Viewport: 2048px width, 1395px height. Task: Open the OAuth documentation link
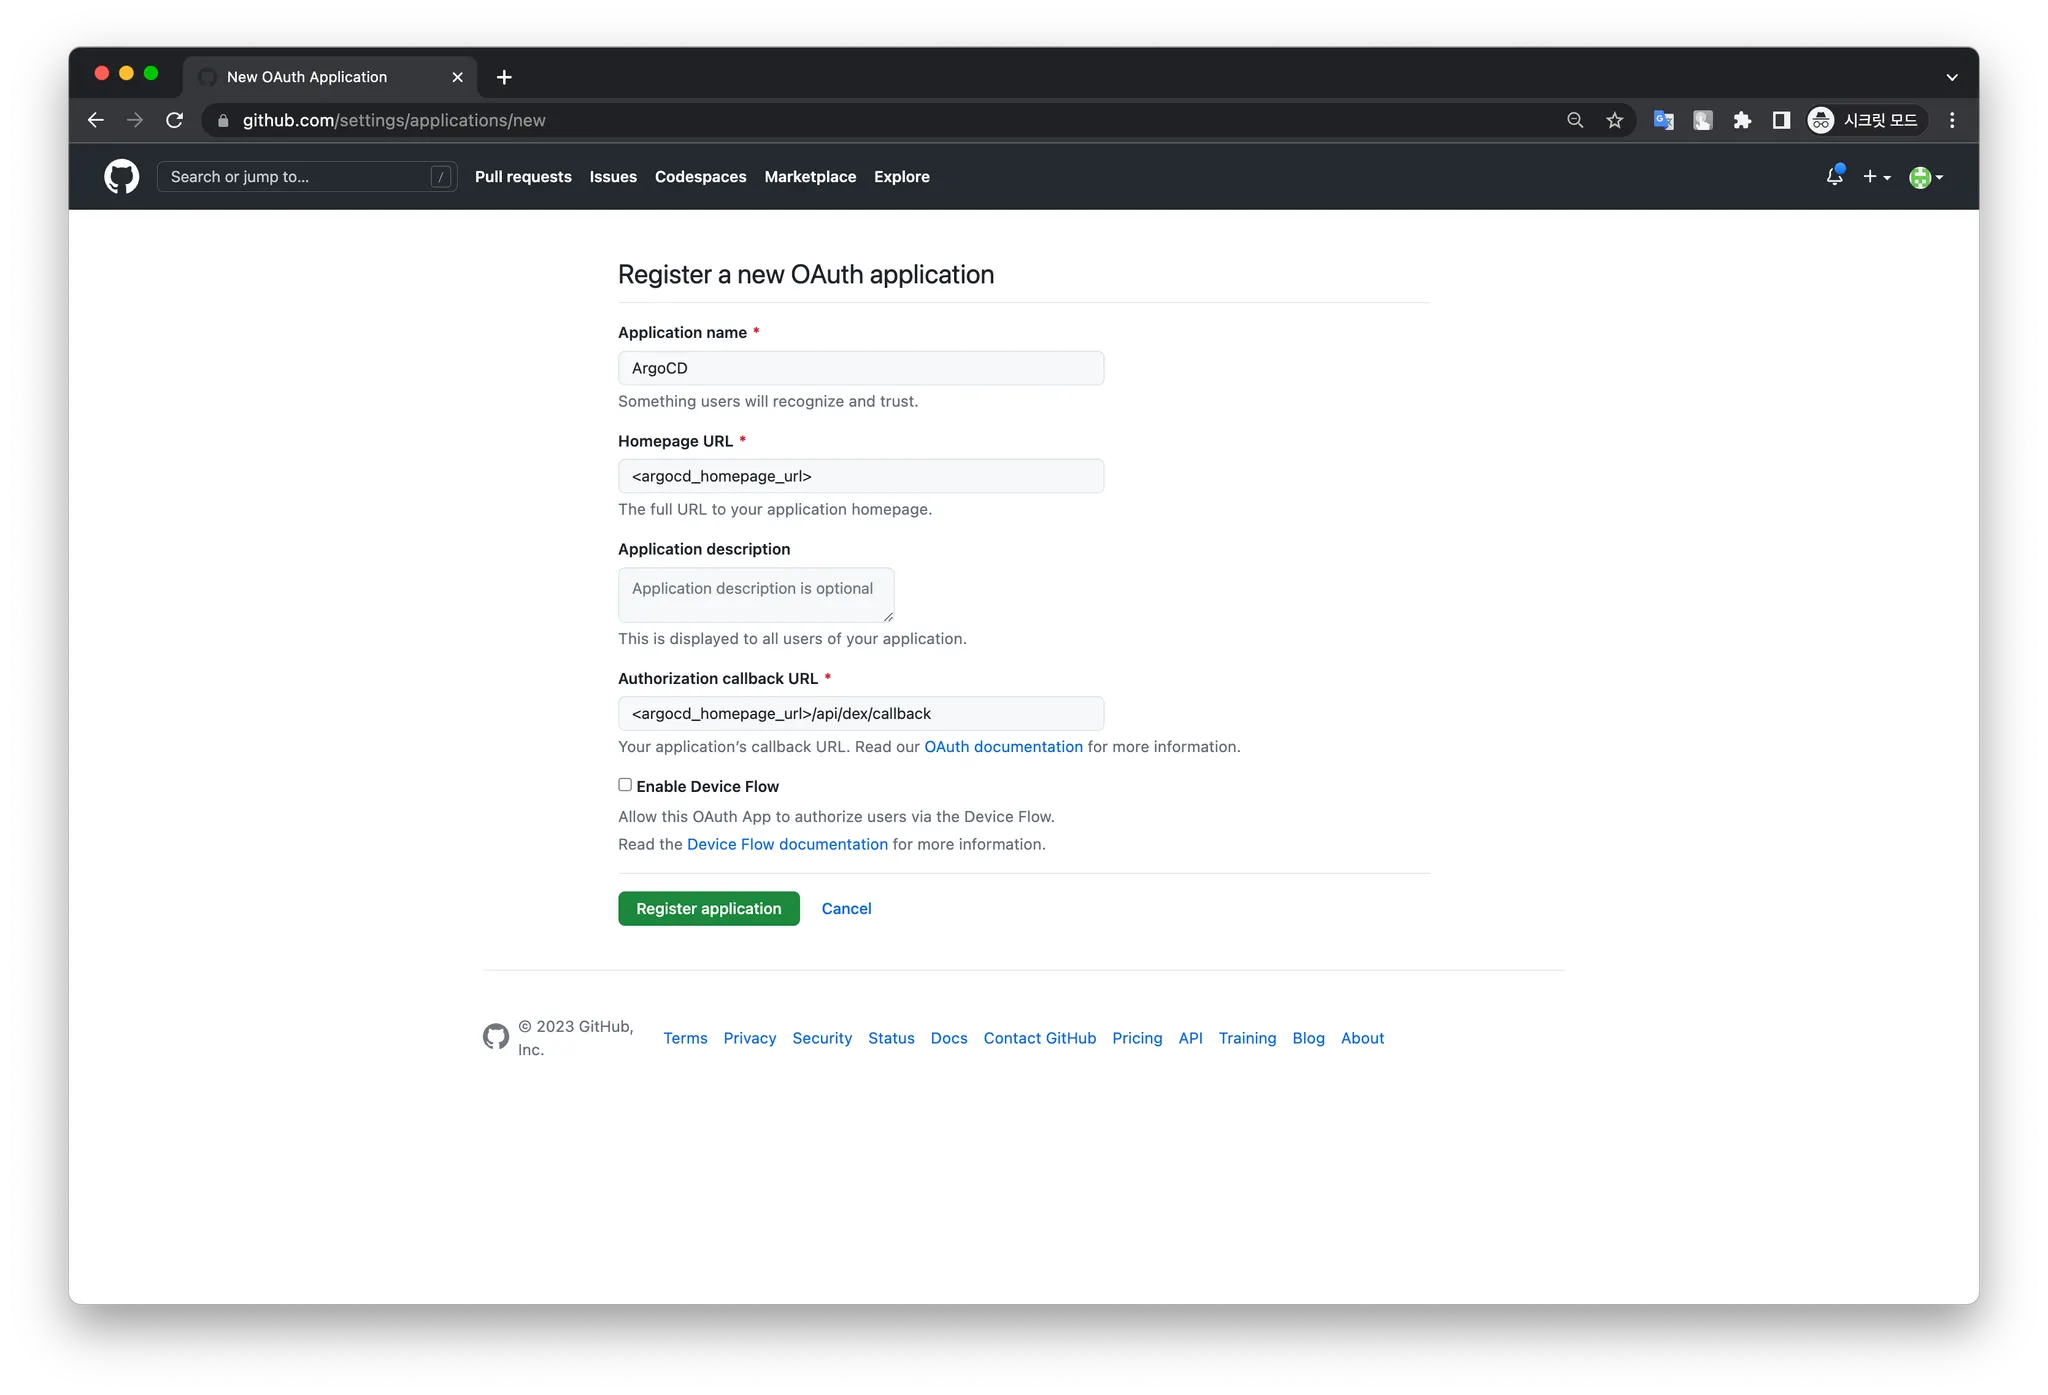[1003, 747]
